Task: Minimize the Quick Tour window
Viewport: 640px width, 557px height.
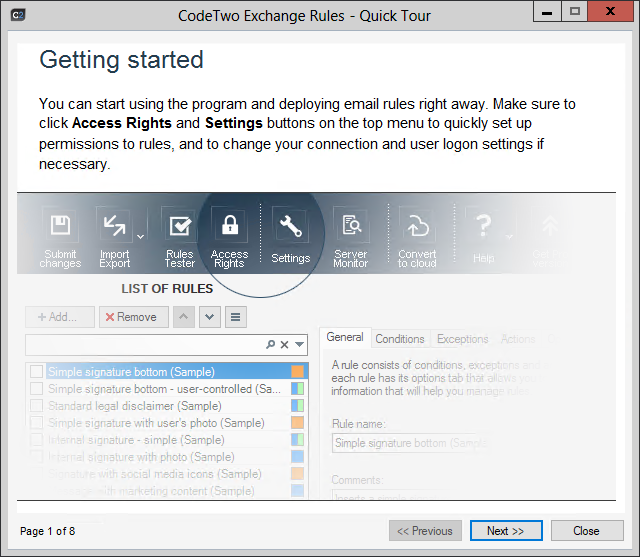Action: 547,11
